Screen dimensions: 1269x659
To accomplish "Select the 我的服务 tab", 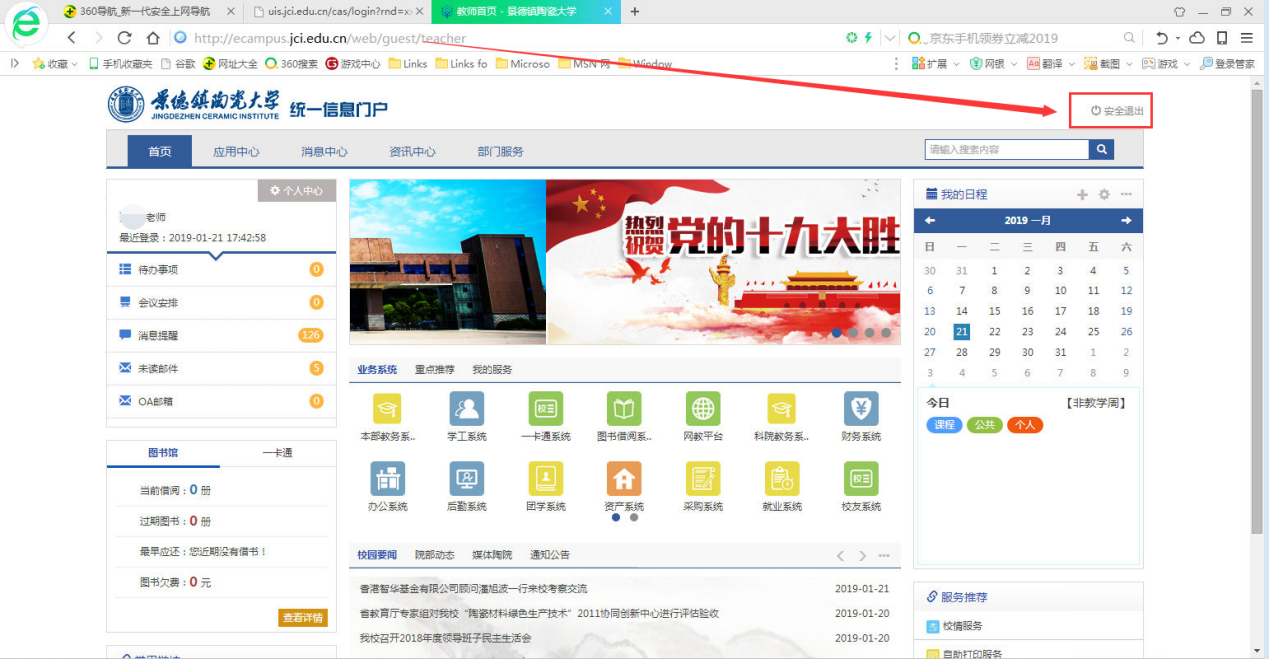I will pyautogui.click(x=492, y=370).
